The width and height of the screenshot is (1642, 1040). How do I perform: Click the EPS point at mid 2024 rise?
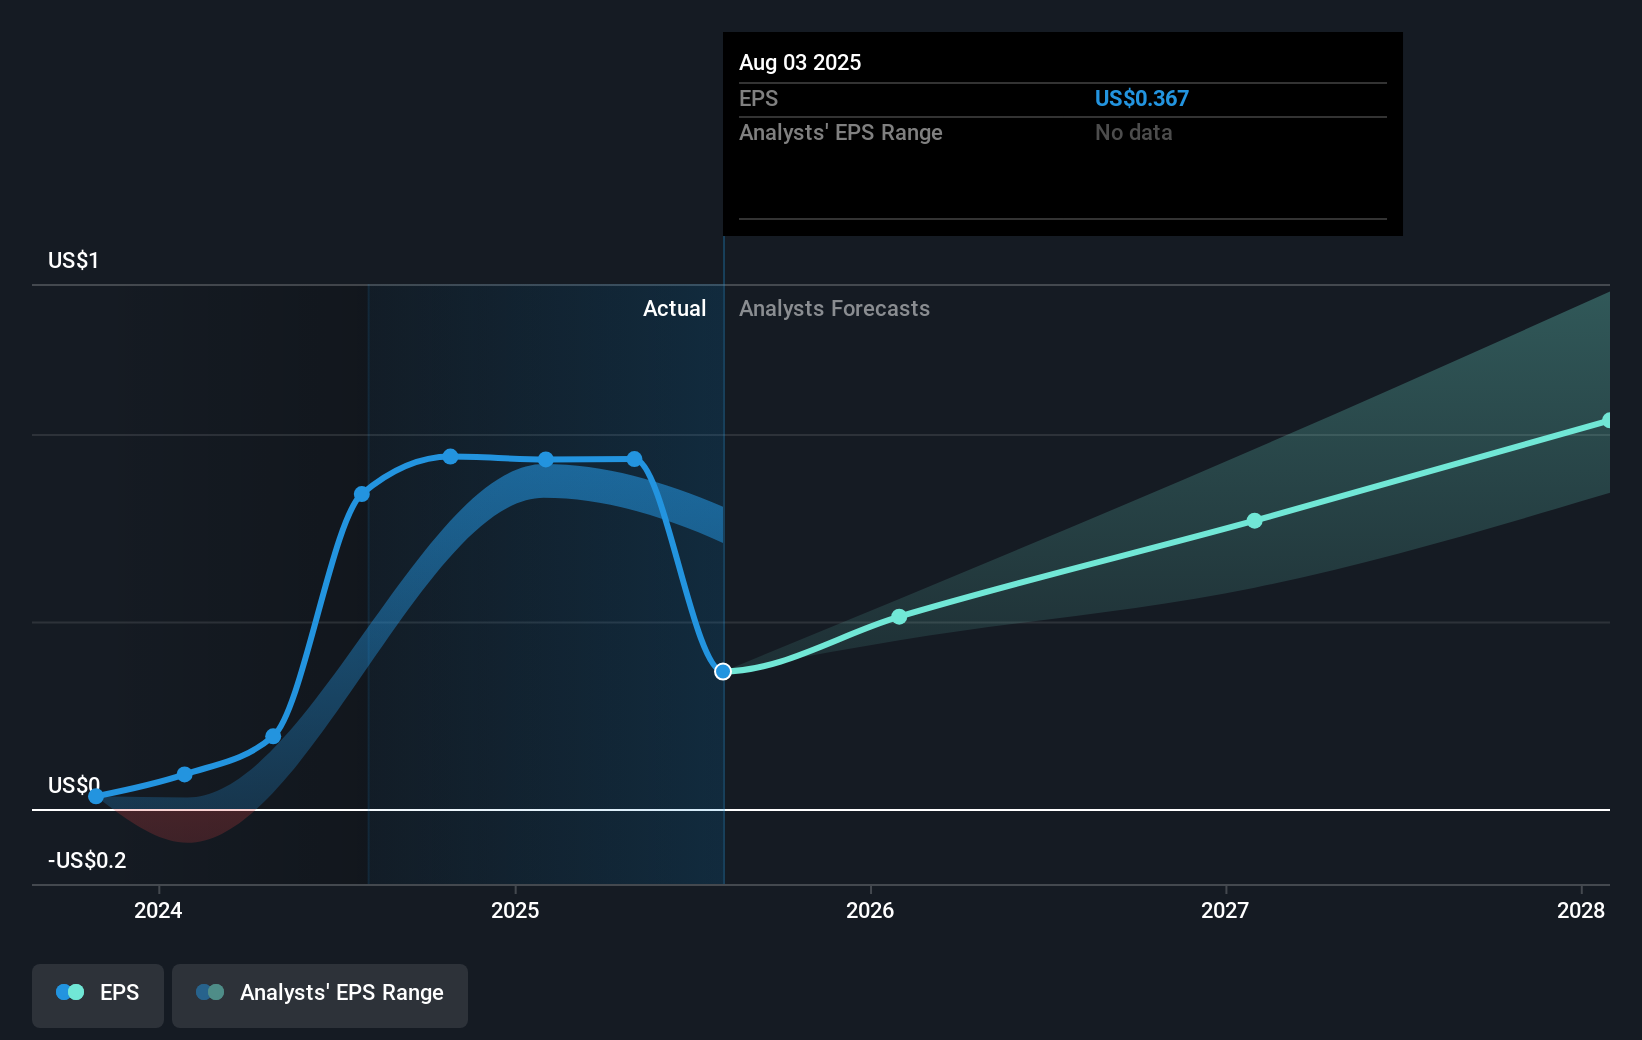point(362,494)
